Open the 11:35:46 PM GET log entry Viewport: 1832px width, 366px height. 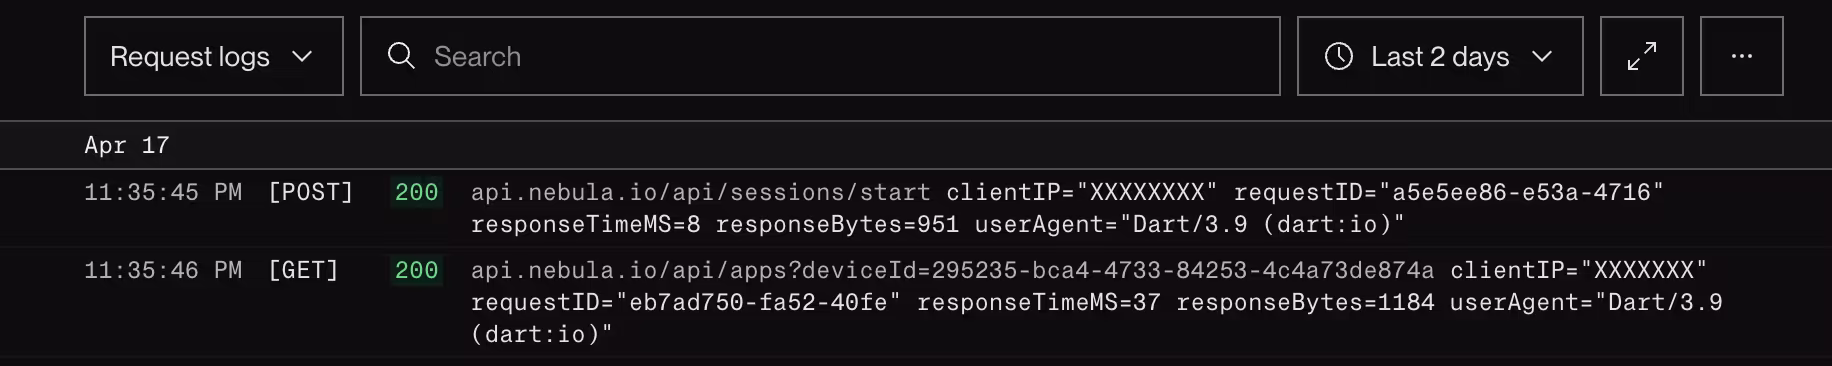coord(916,302)
